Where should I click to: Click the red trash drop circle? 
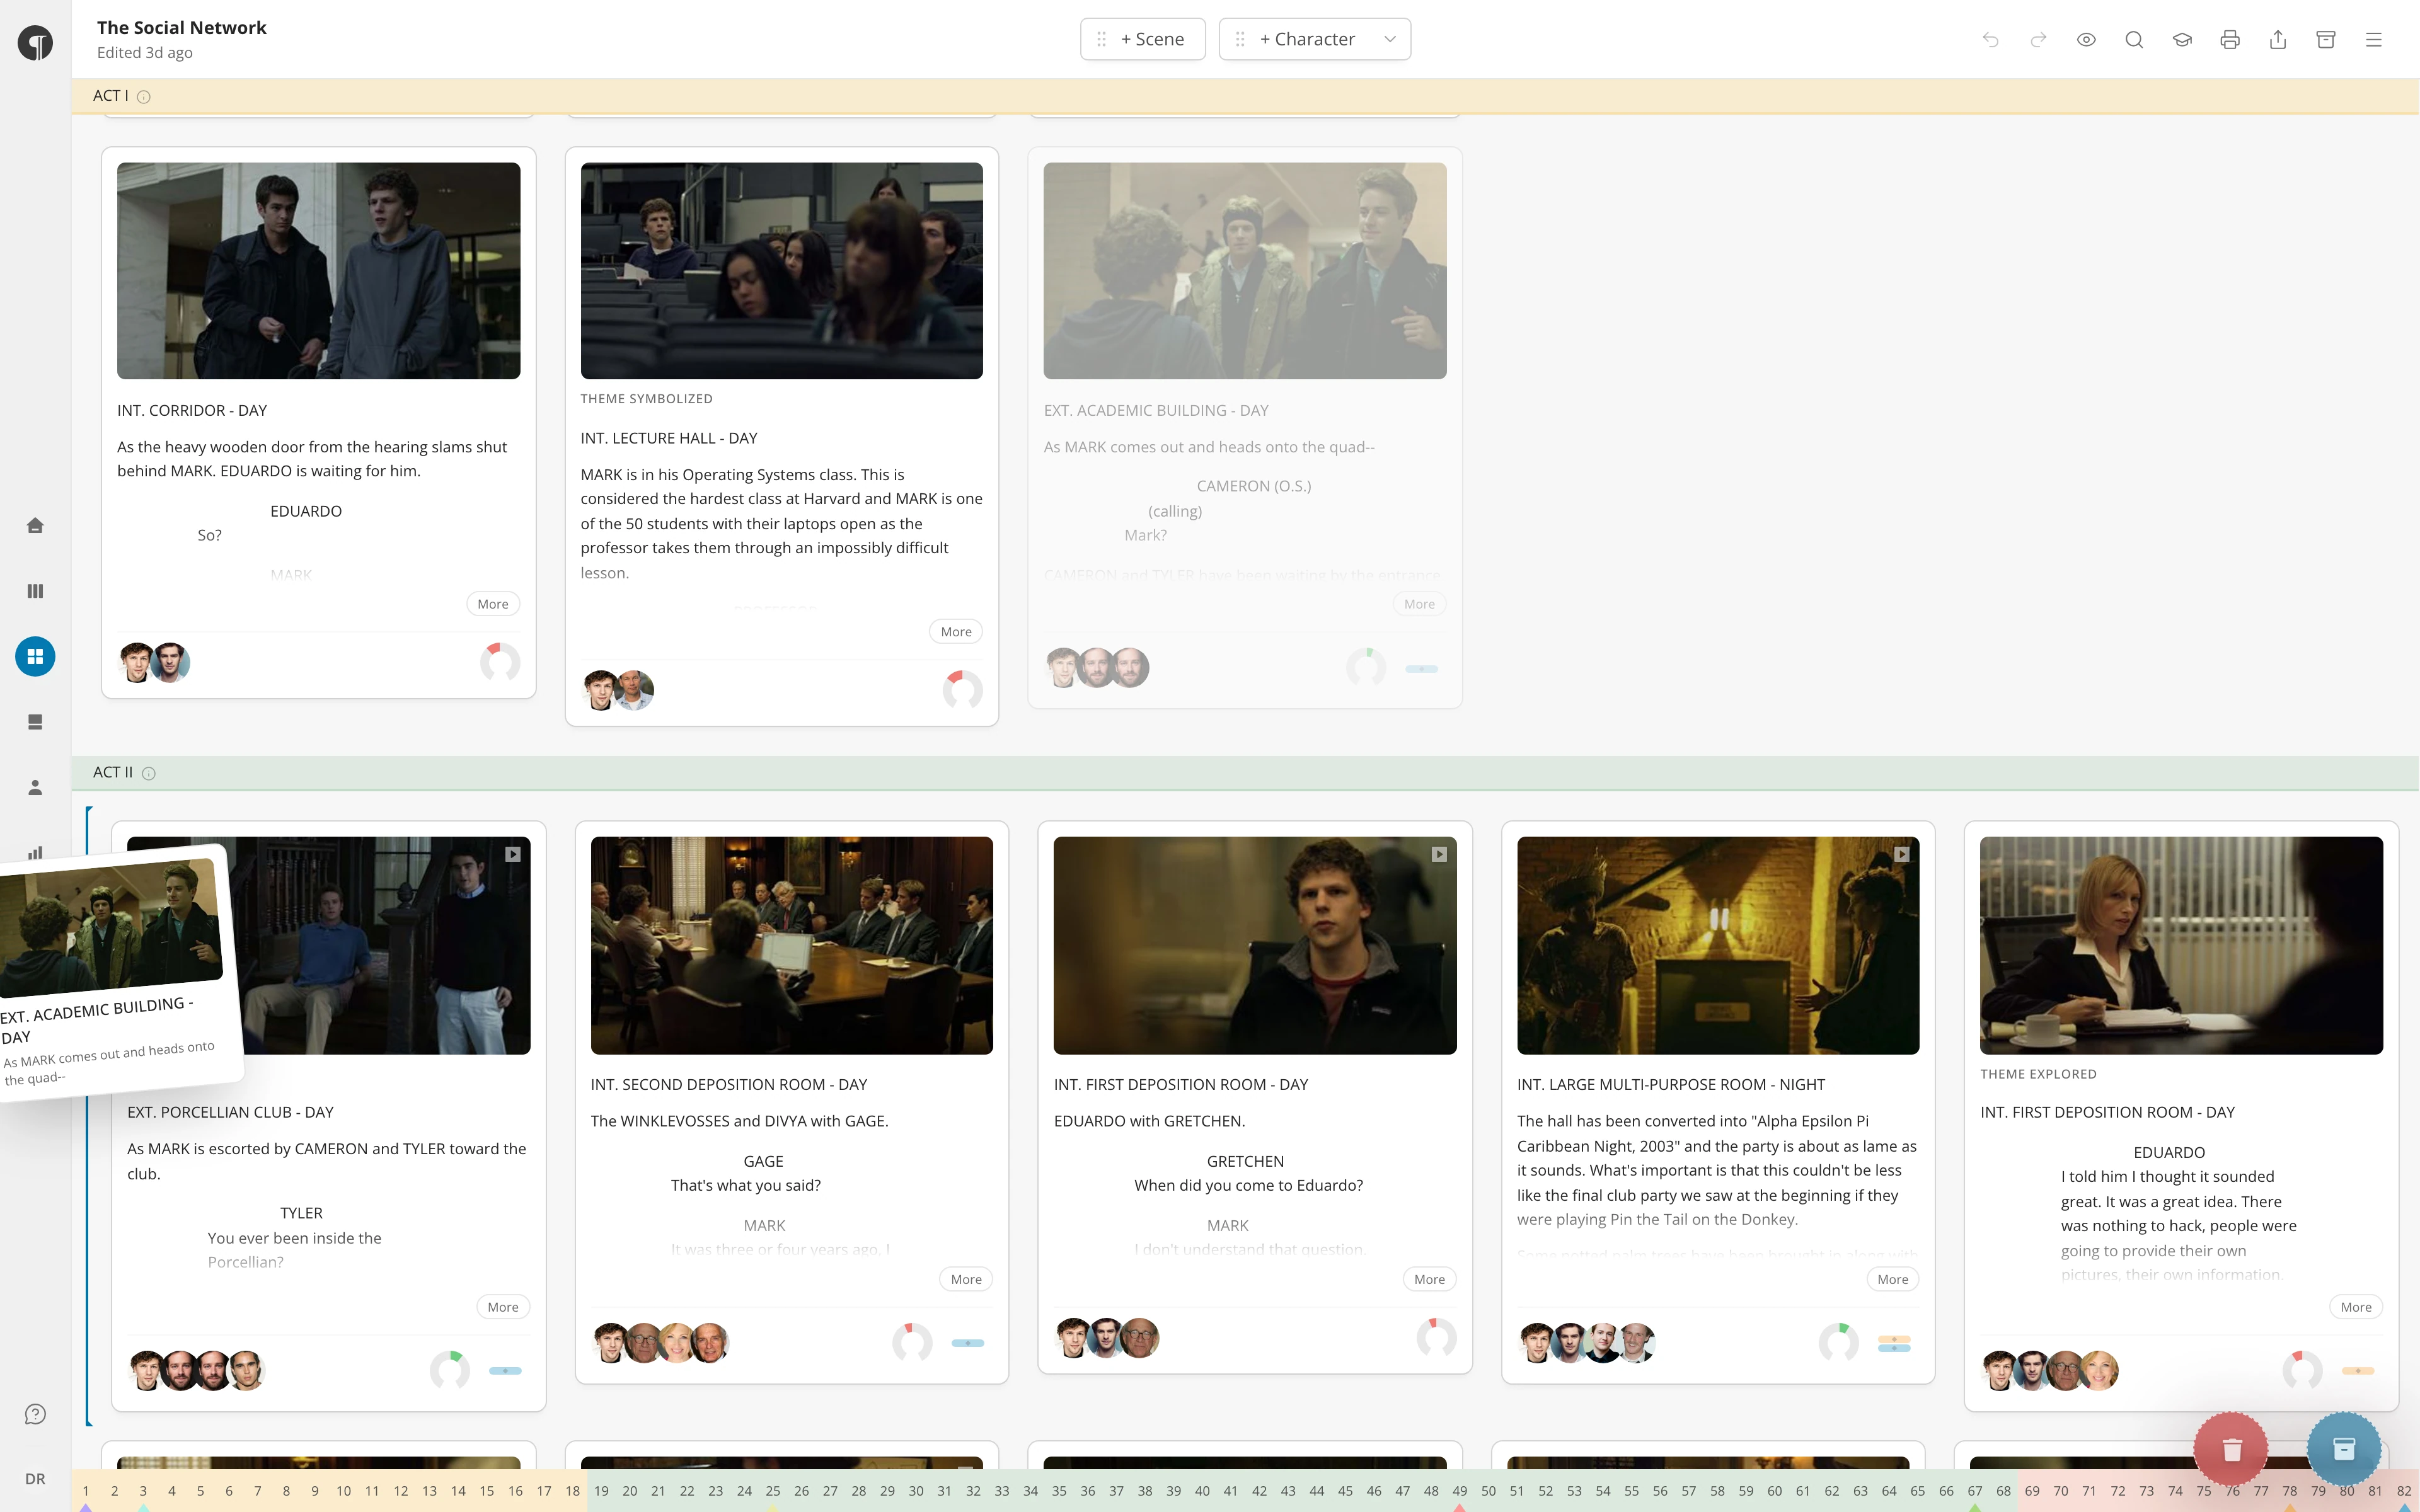2231,1449
